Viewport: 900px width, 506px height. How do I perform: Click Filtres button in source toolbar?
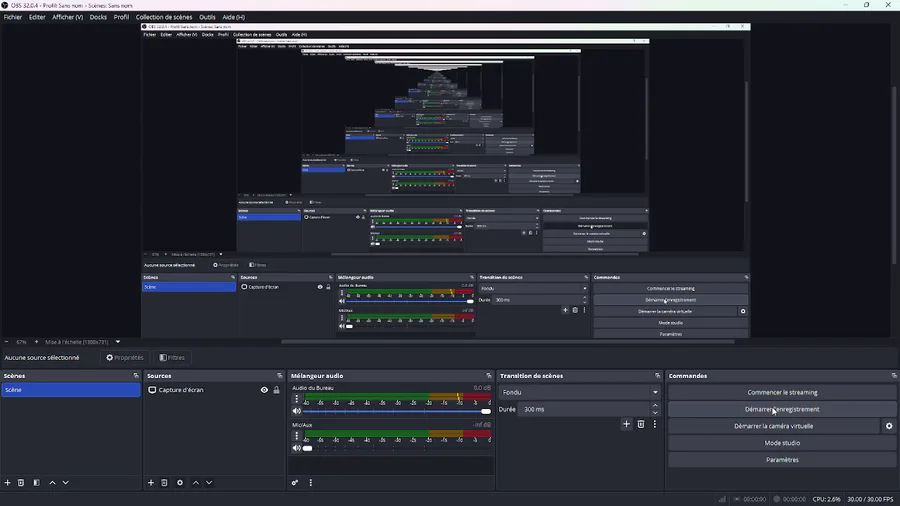coord(172,357)
